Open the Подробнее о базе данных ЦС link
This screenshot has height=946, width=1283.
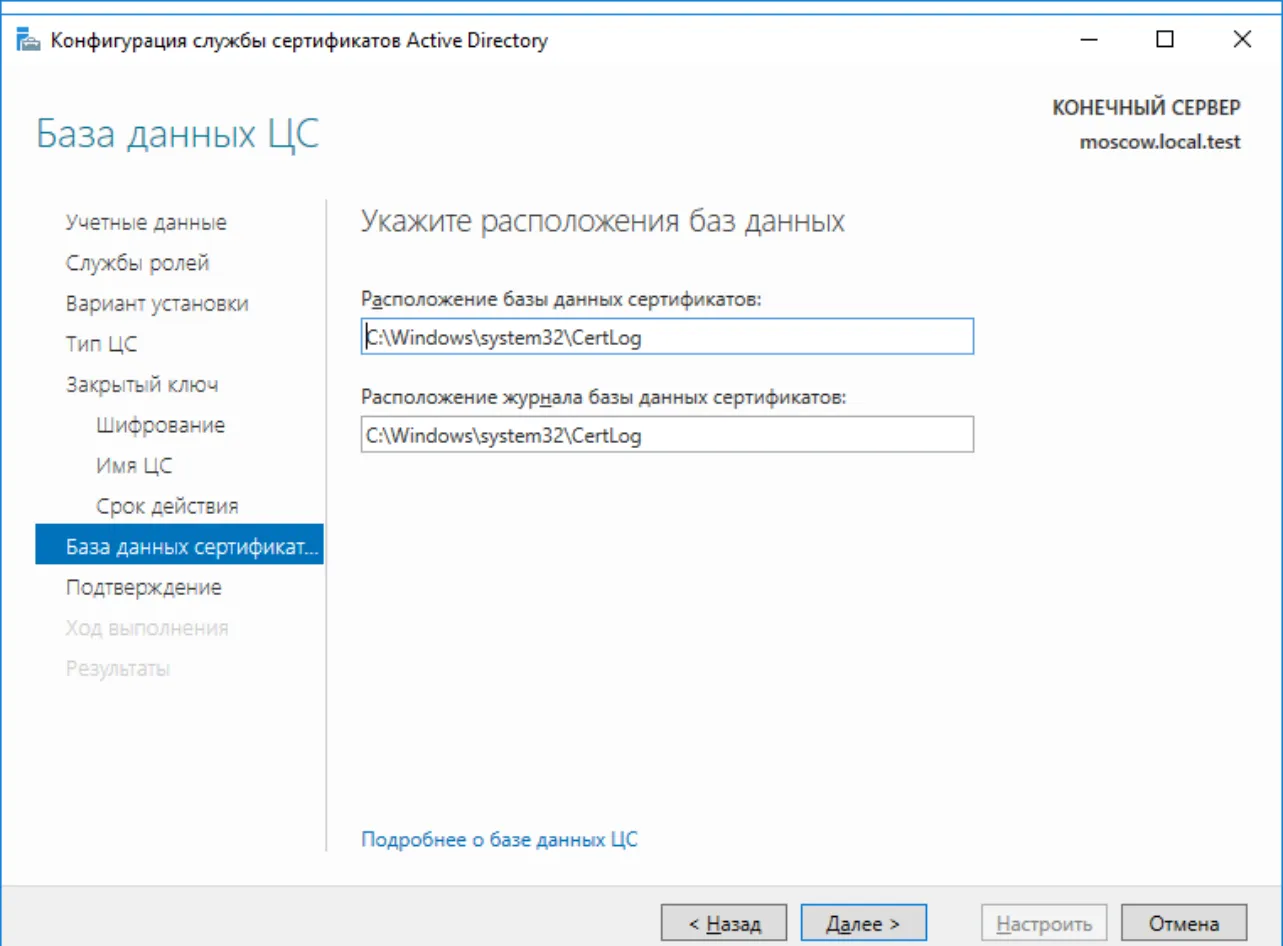(499, 839)
